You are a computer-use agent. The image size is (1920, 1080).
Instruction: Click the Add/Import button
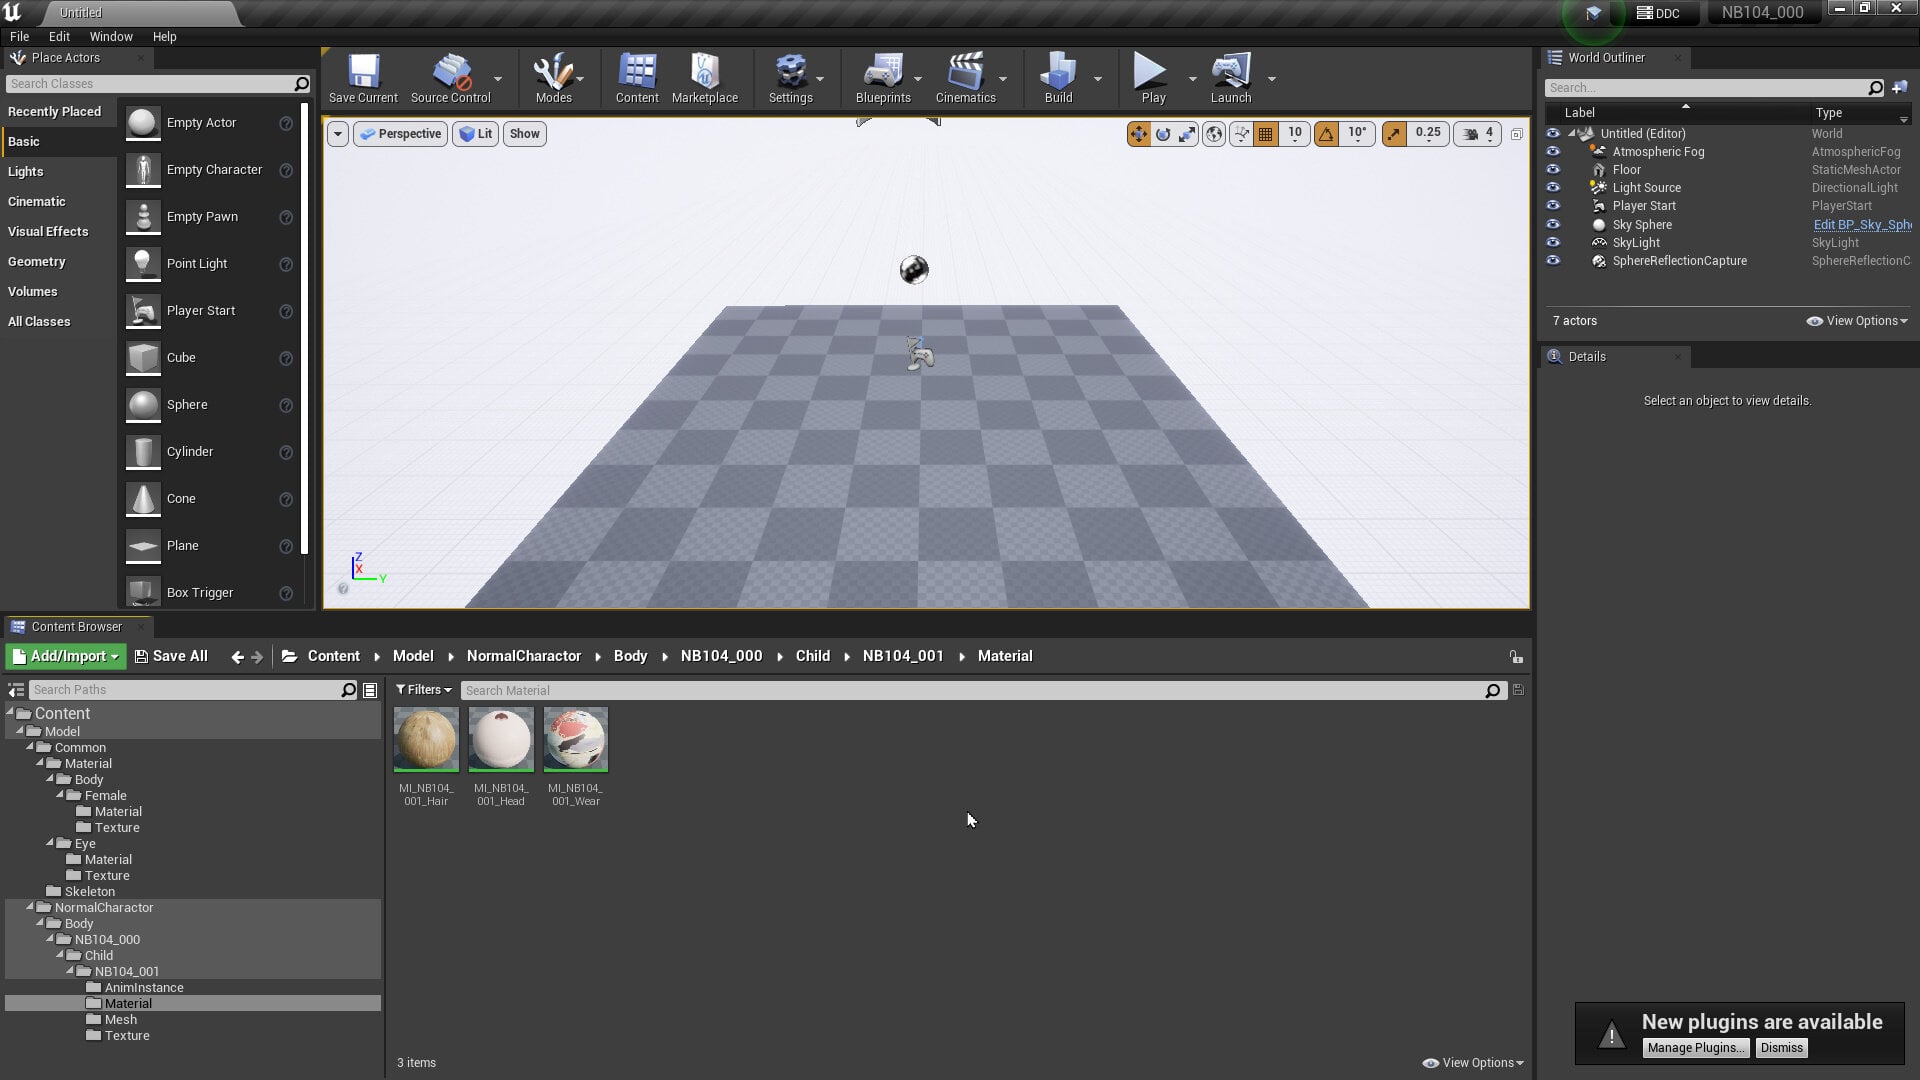coord(66,657)
